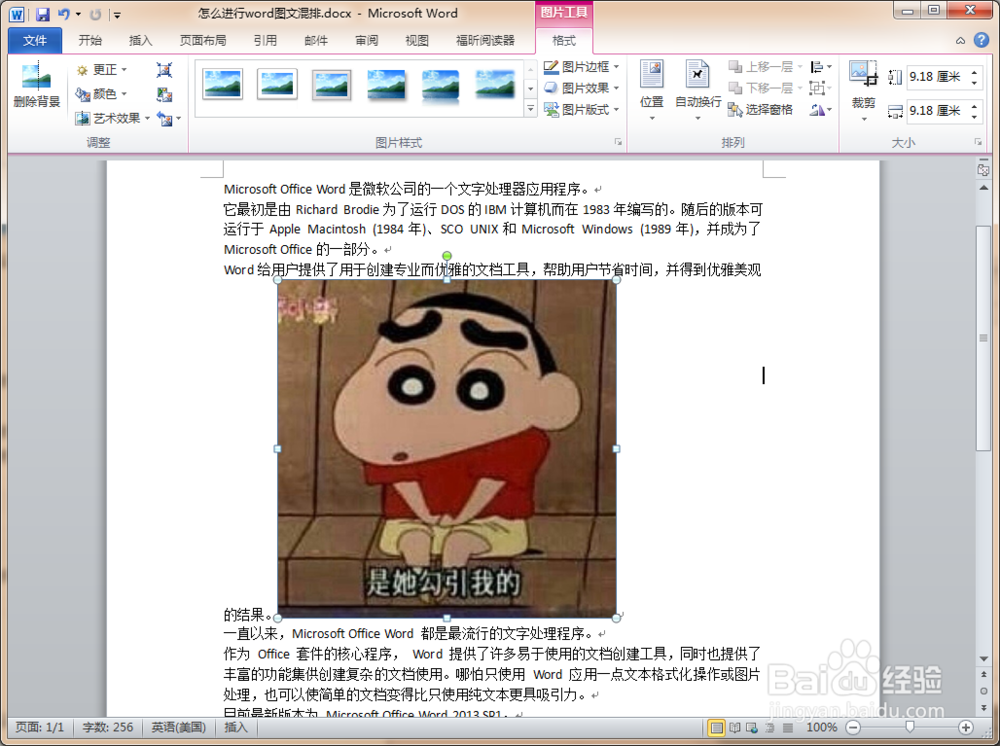The height and width of the screenshot is (746, 1000).
Task: Click the Reset Picture icon
Action: coord(165,119)
